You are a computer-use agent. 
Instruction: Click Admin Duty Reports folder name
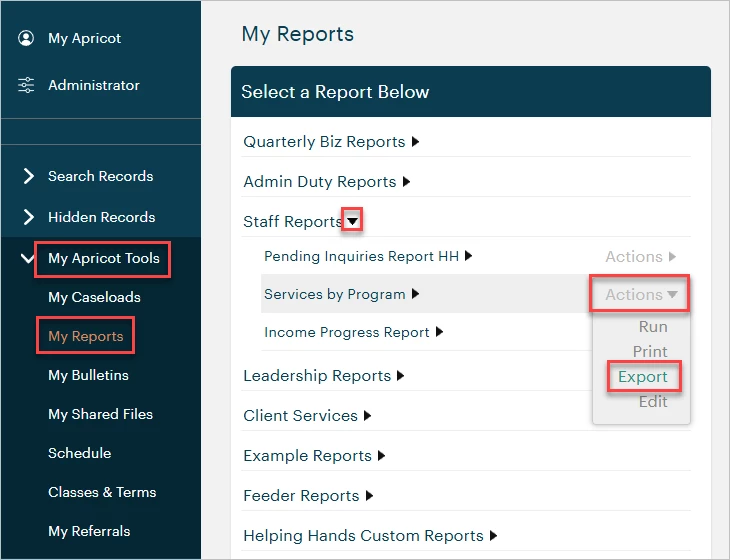[x=319, y=182]
